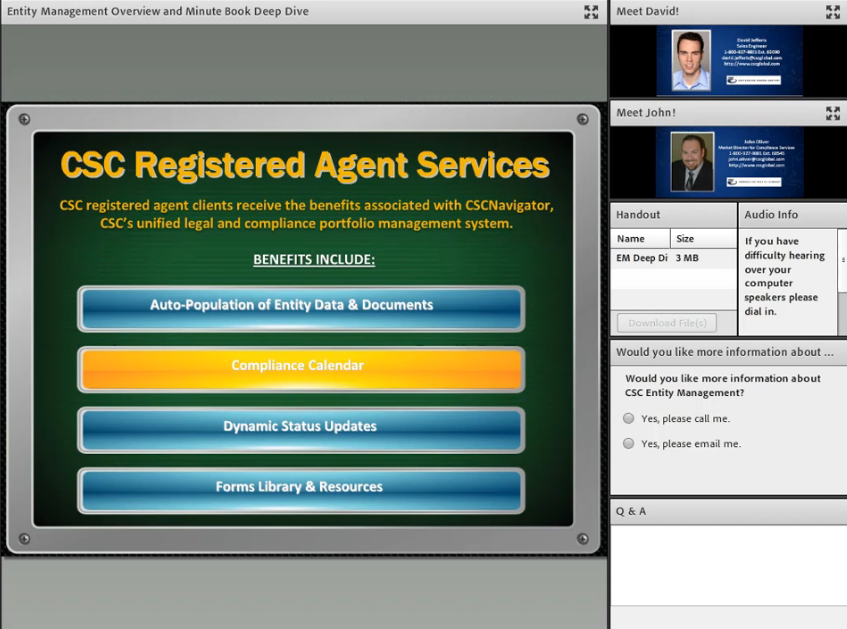847x629 pixels.
Task: Select the EM Deep Di handout file row
Action: (674, 258)
